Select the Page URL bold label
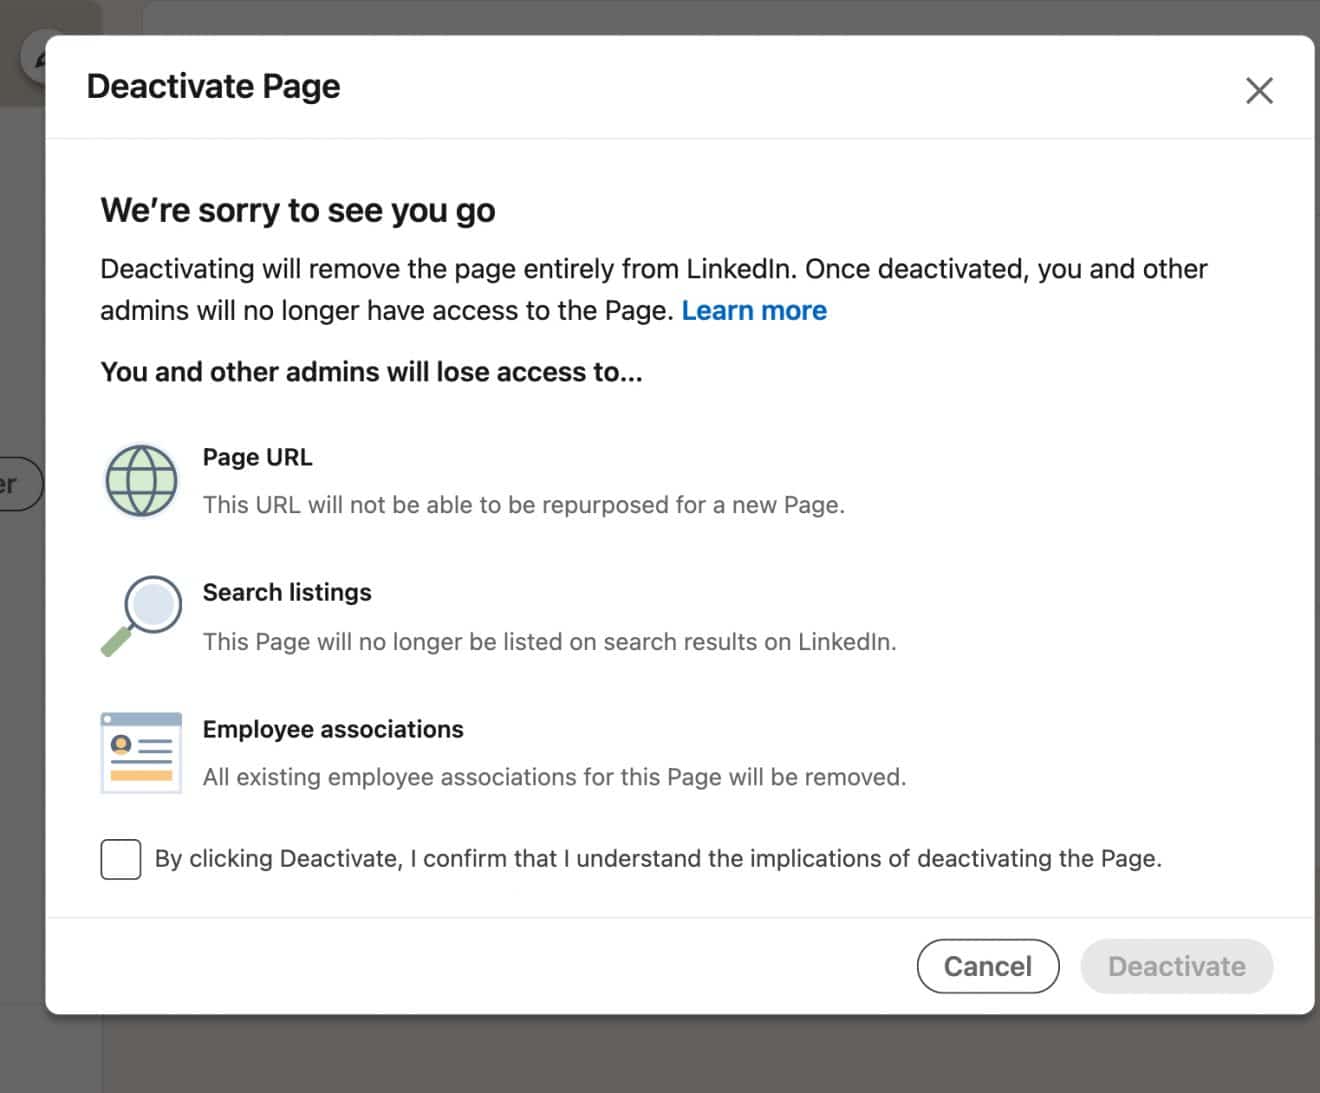 (x=257, y=457)
